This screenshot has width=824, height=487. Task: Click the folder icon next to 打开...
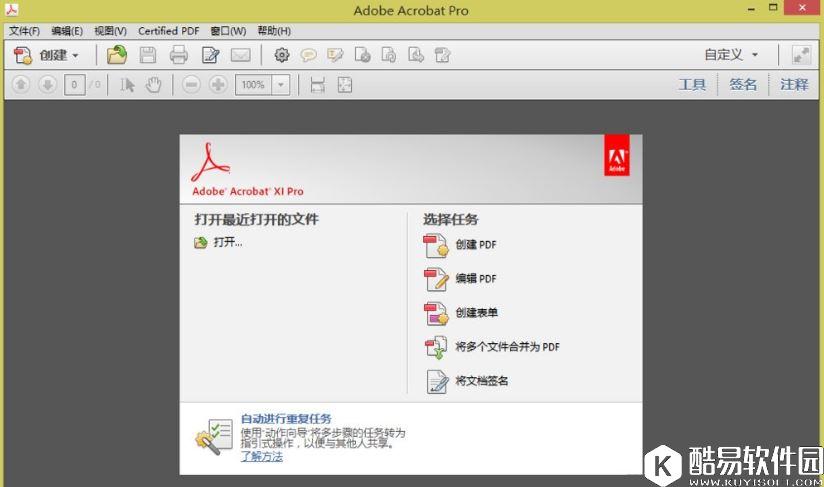click(201, 243)
